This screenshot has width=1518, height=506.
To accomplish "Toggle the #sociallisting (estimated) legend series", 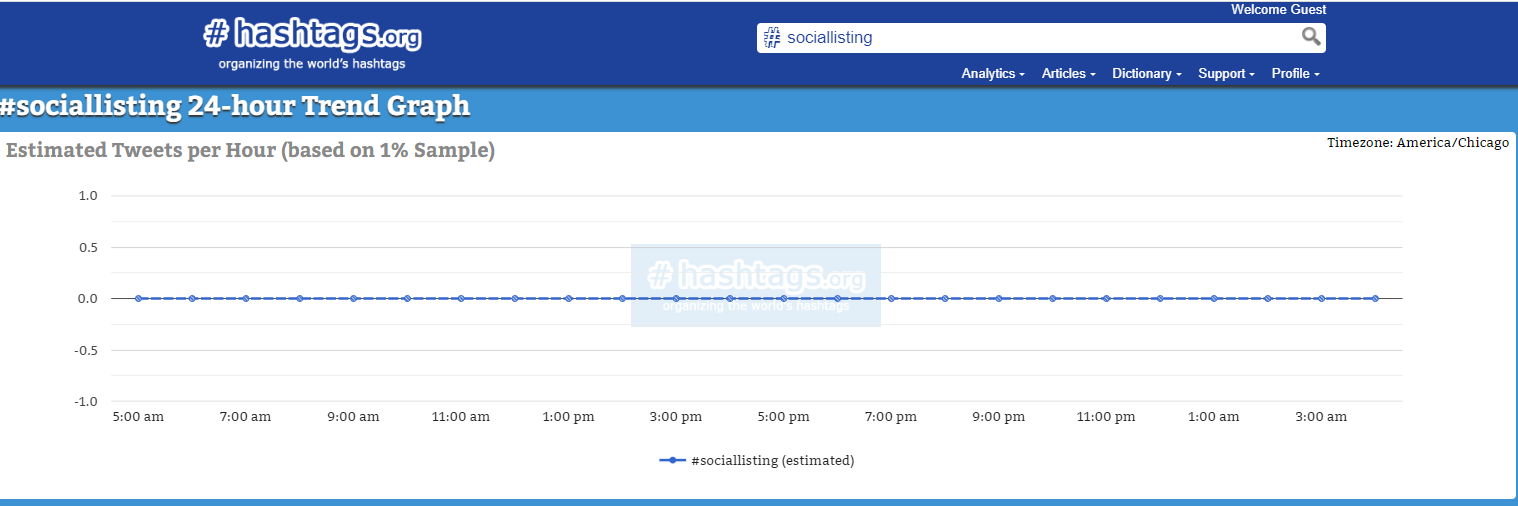I will coord(757,461).
